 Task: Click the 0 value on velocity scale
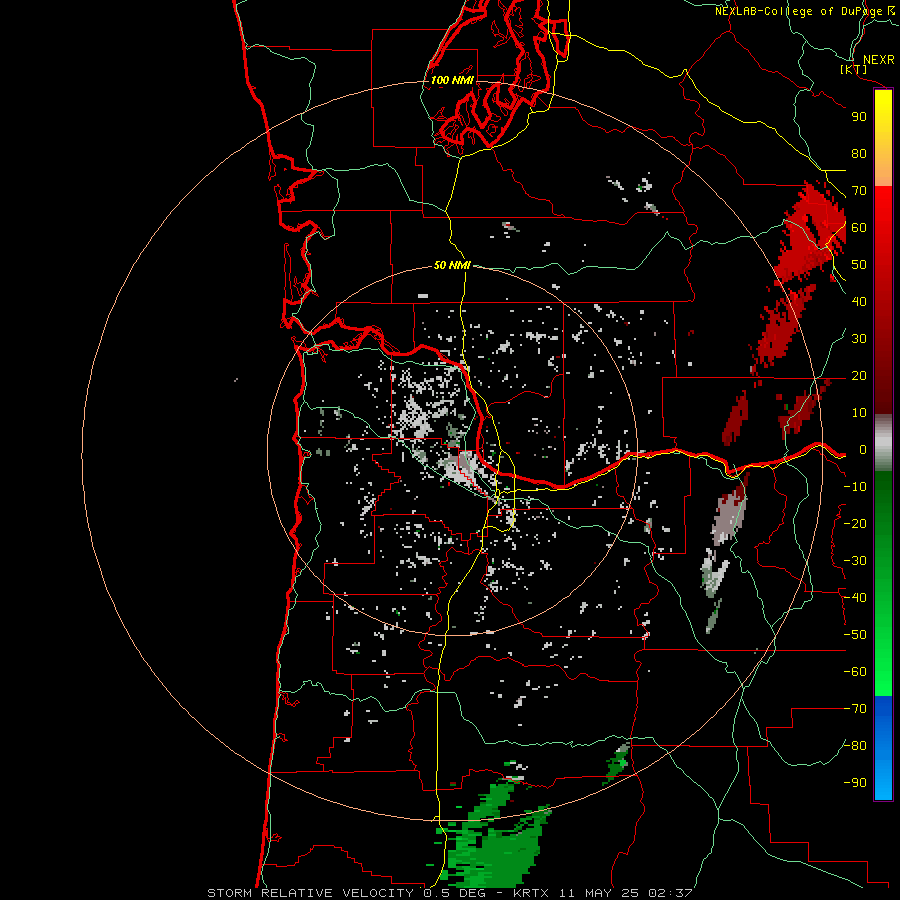point(863,450)
